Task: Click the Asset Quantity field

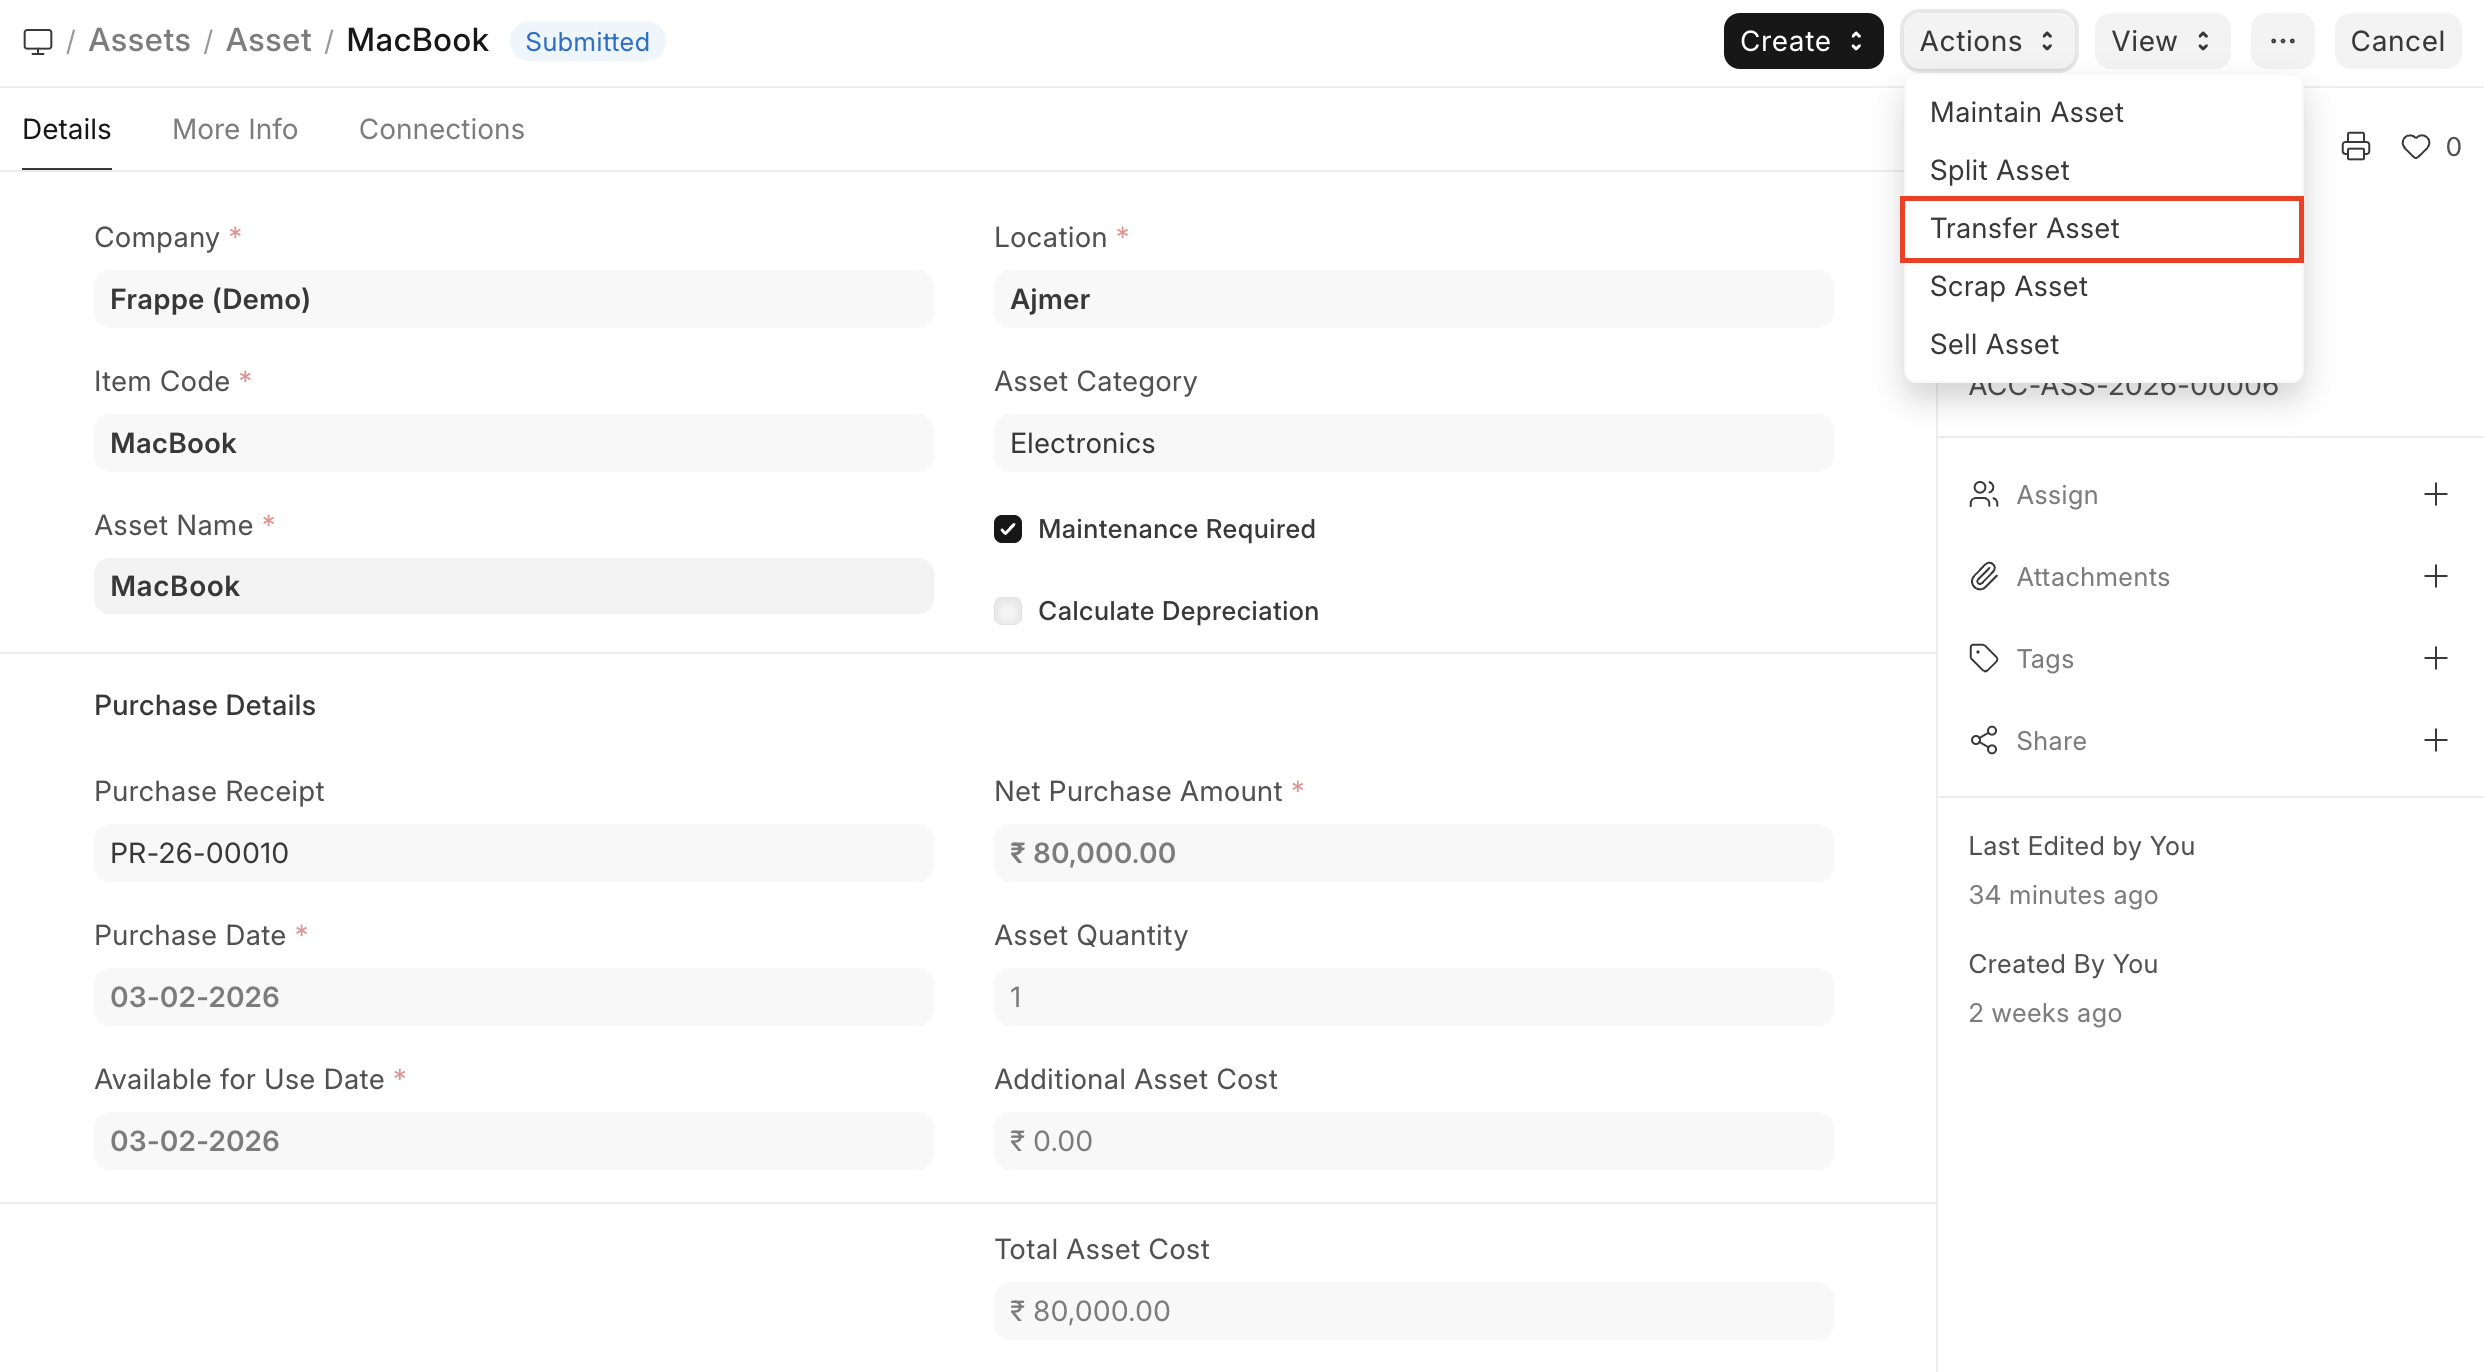Action: pyautogui.click(x=1414, y=997)
